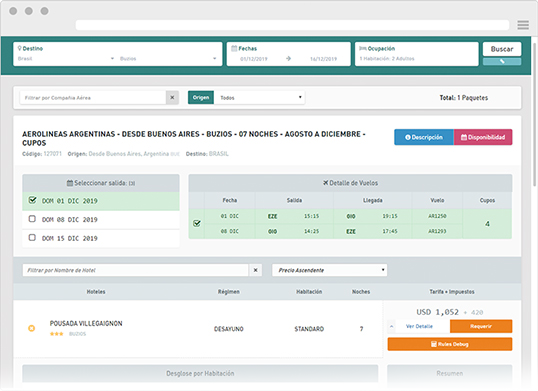
Task: Open the Descripción button
Action: click(424, 137)
